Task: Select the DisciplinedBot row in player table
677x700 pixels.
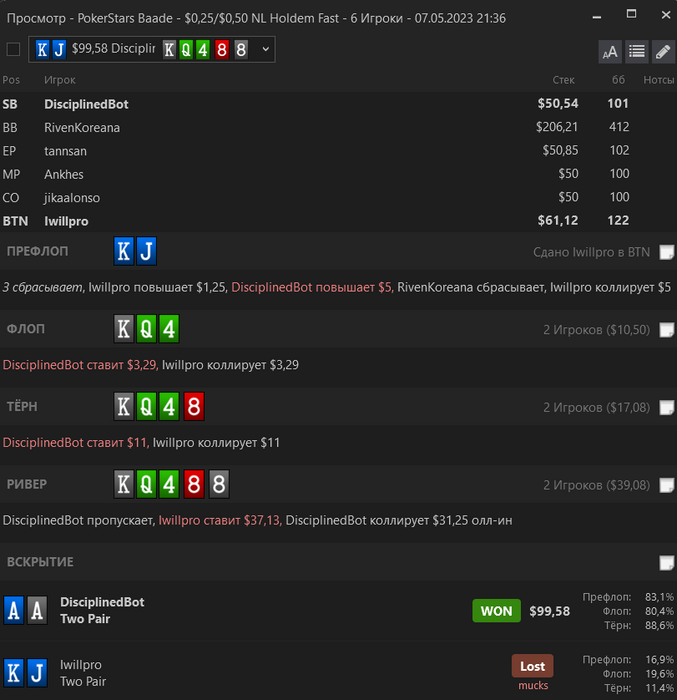Action: (338, 104)
